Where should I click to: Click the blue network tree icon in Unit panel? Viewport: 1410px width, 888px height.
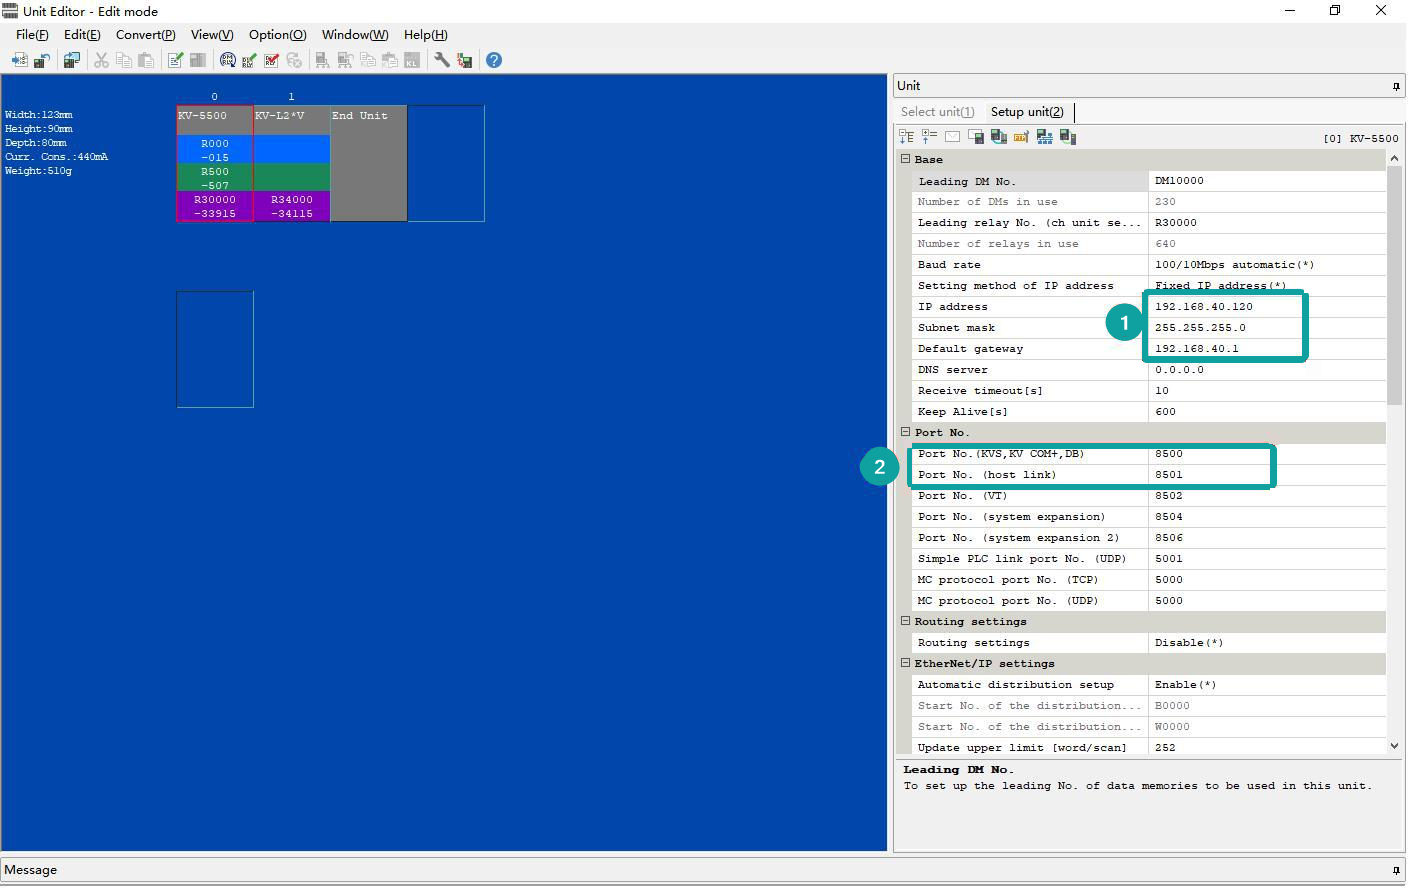coord(1044,137)
